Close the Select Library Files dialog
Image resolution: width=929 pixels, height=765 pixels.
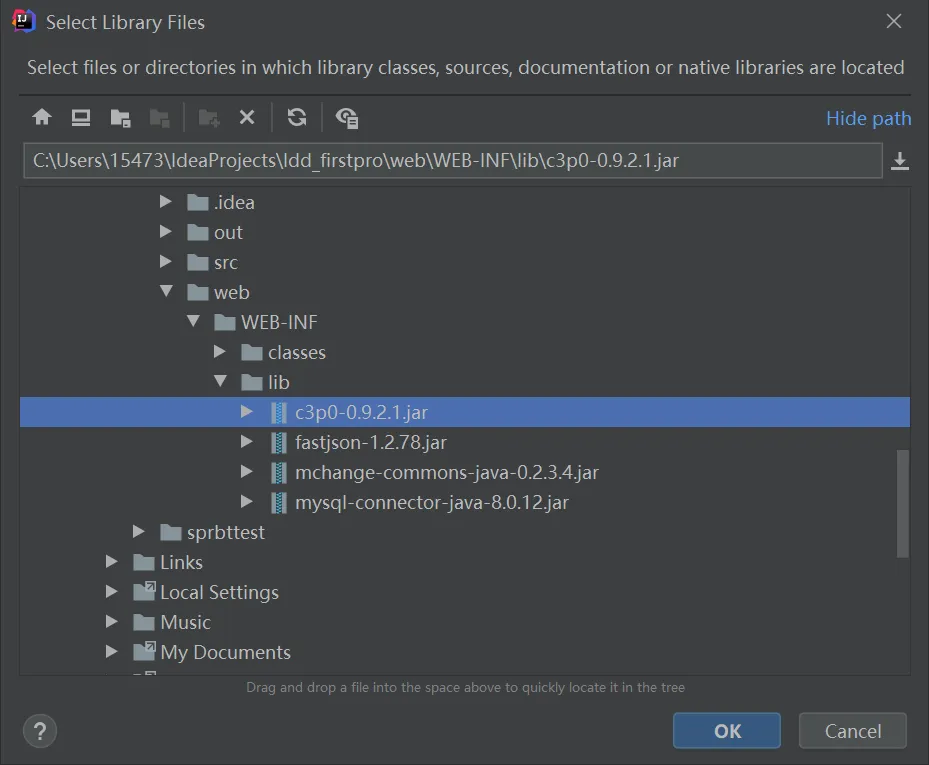[x=893, y=21]
